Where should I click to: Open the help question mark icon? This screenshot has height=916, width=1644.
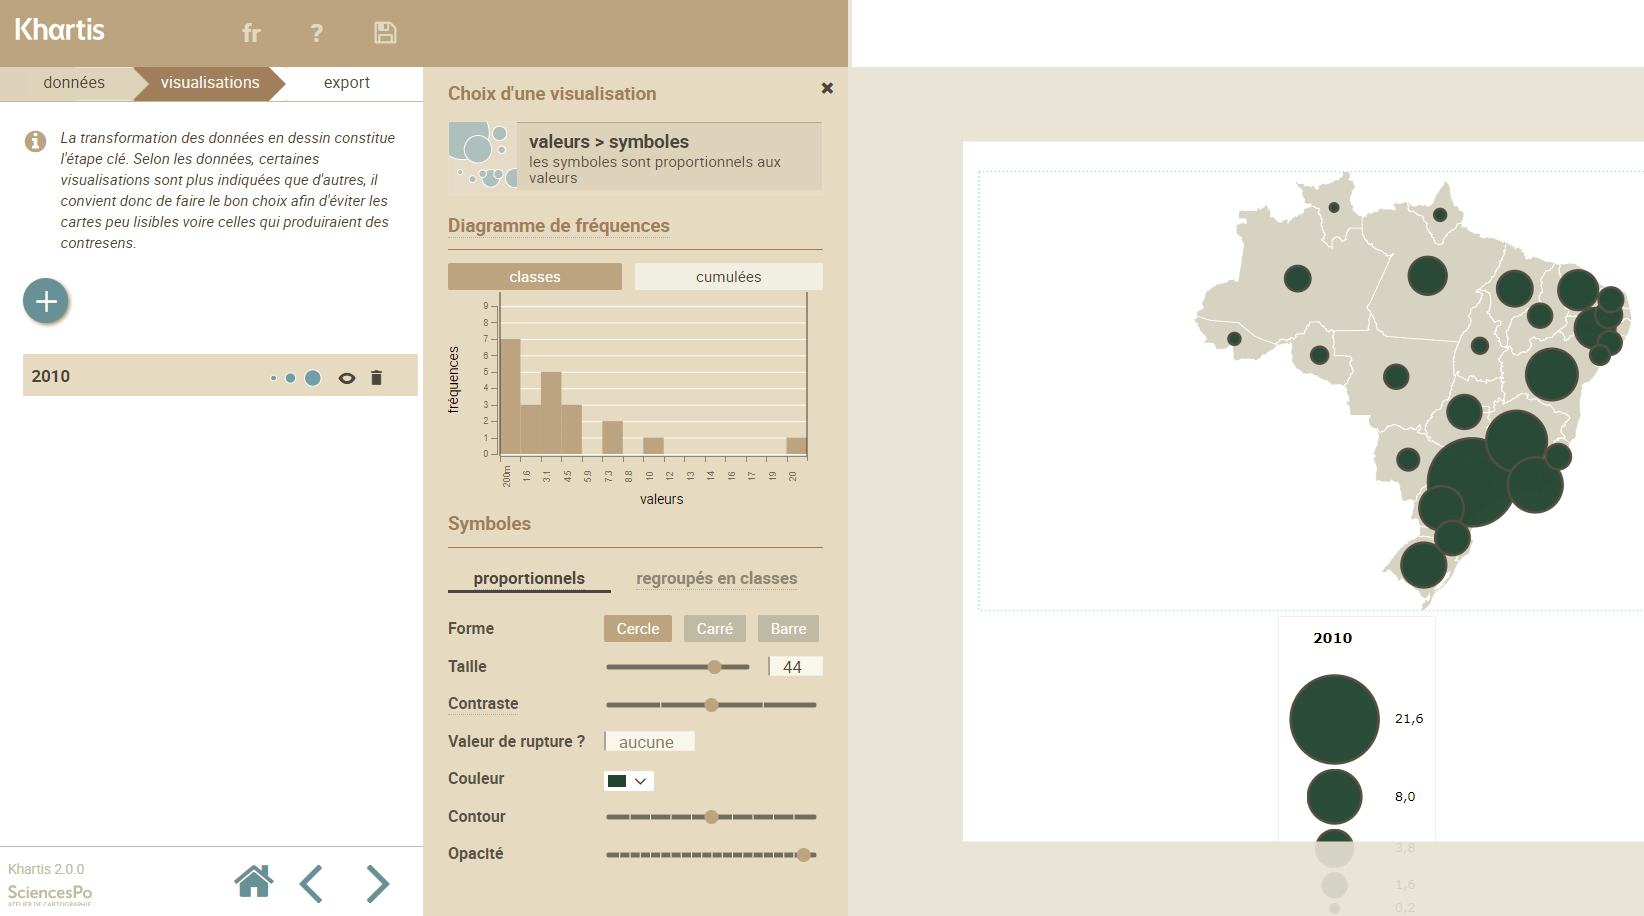click(316, 33)
